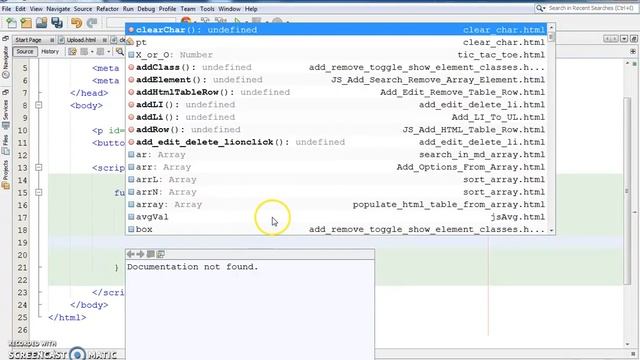The image size is (640, 360).
Task: Open the document list dropdown arrow
Action: [x=624, y=39]
